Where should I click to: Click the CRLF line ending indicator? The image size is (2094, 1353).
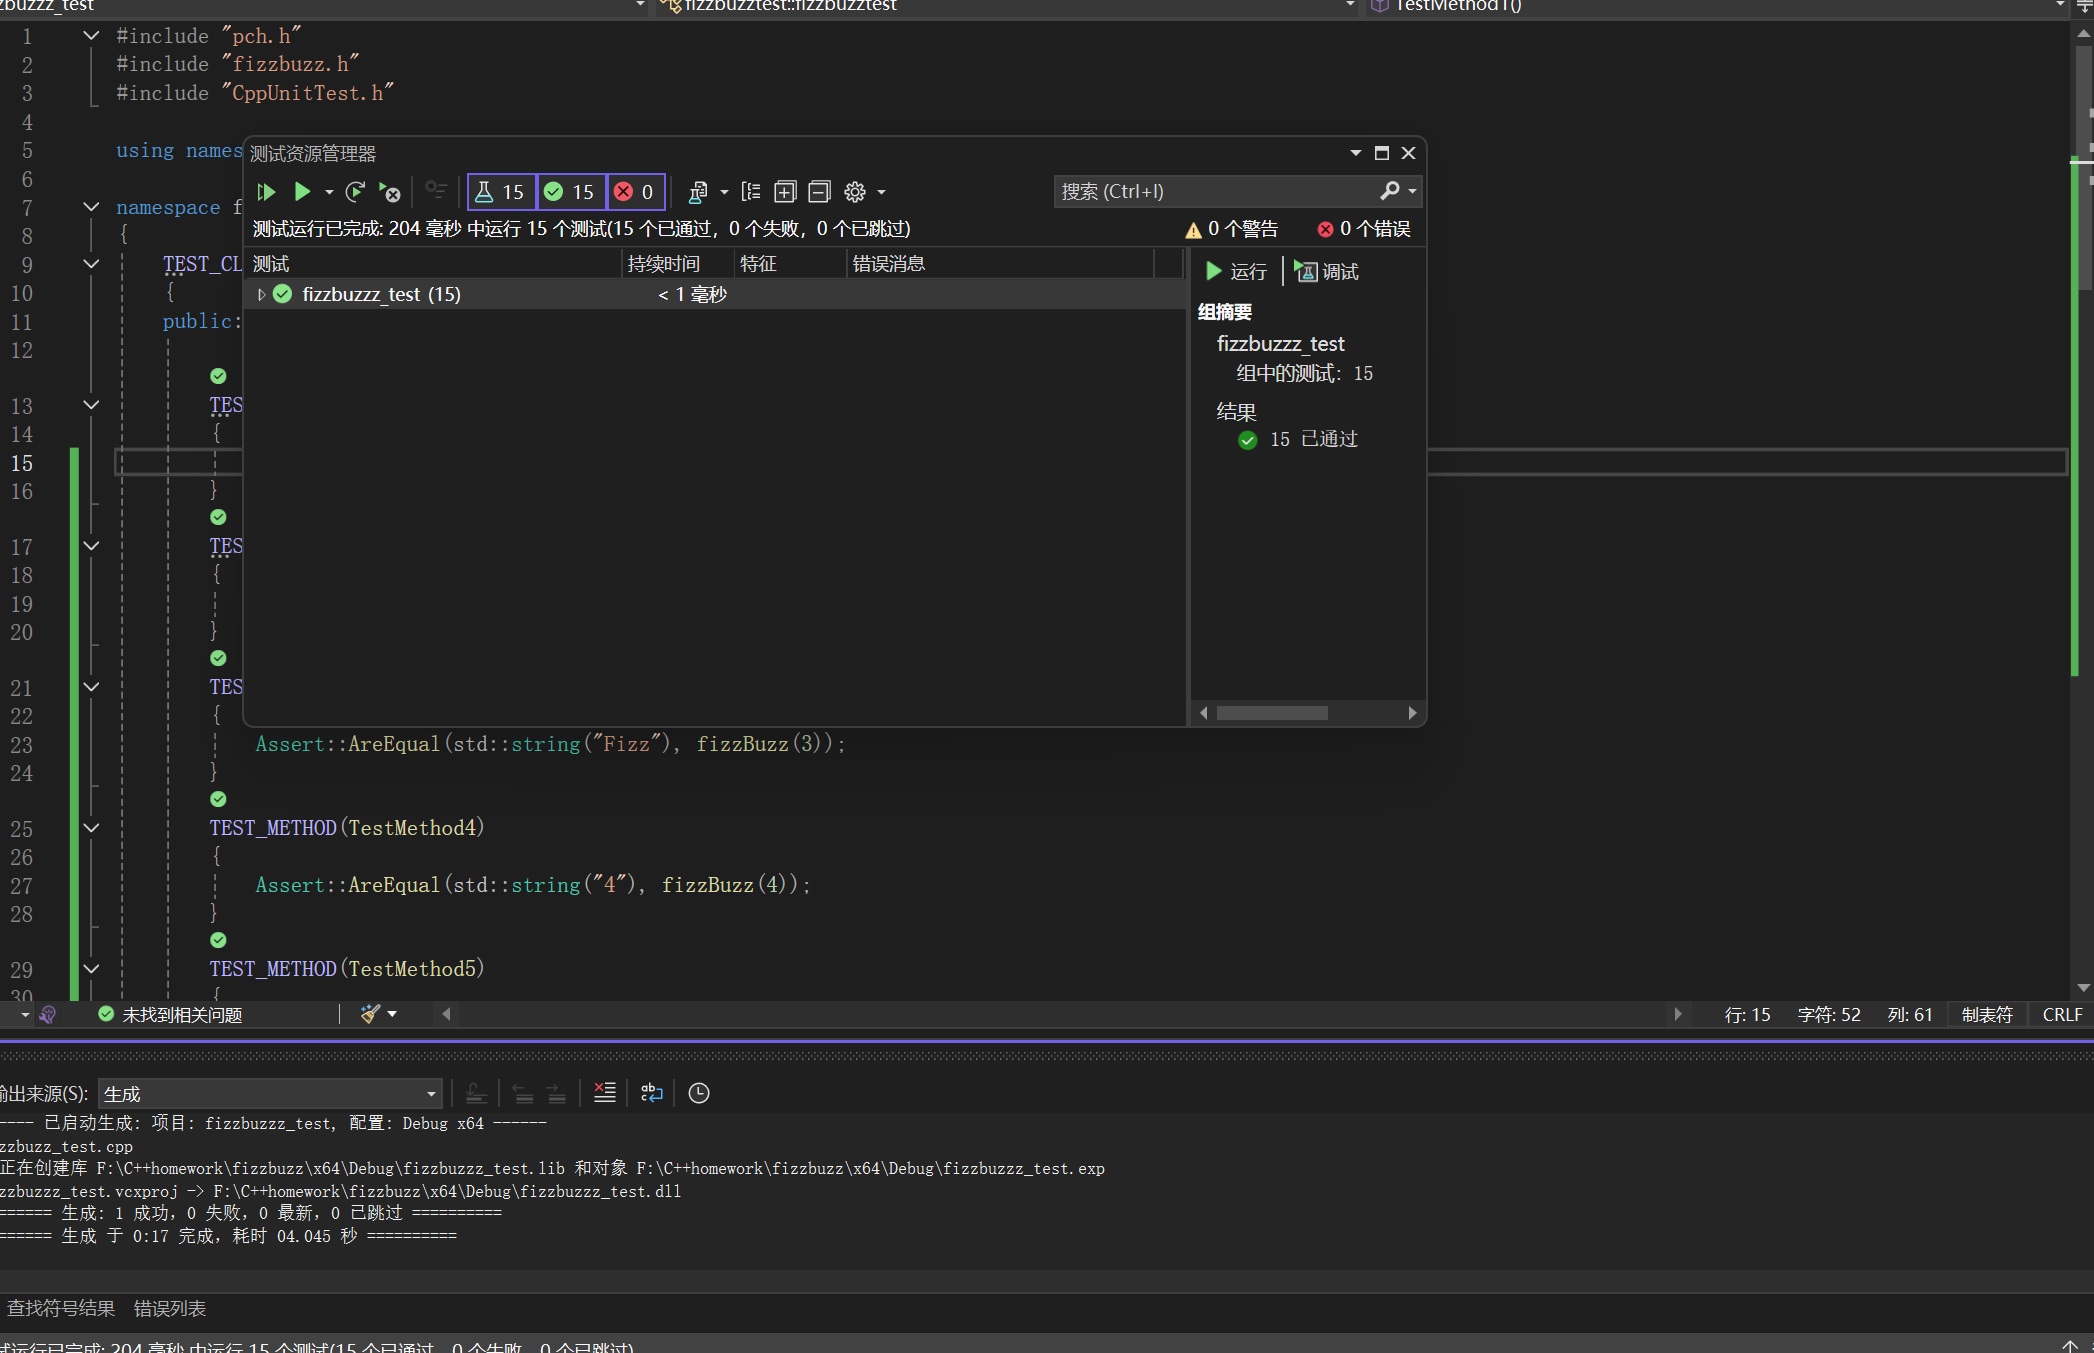[x=2062, y=1014]
